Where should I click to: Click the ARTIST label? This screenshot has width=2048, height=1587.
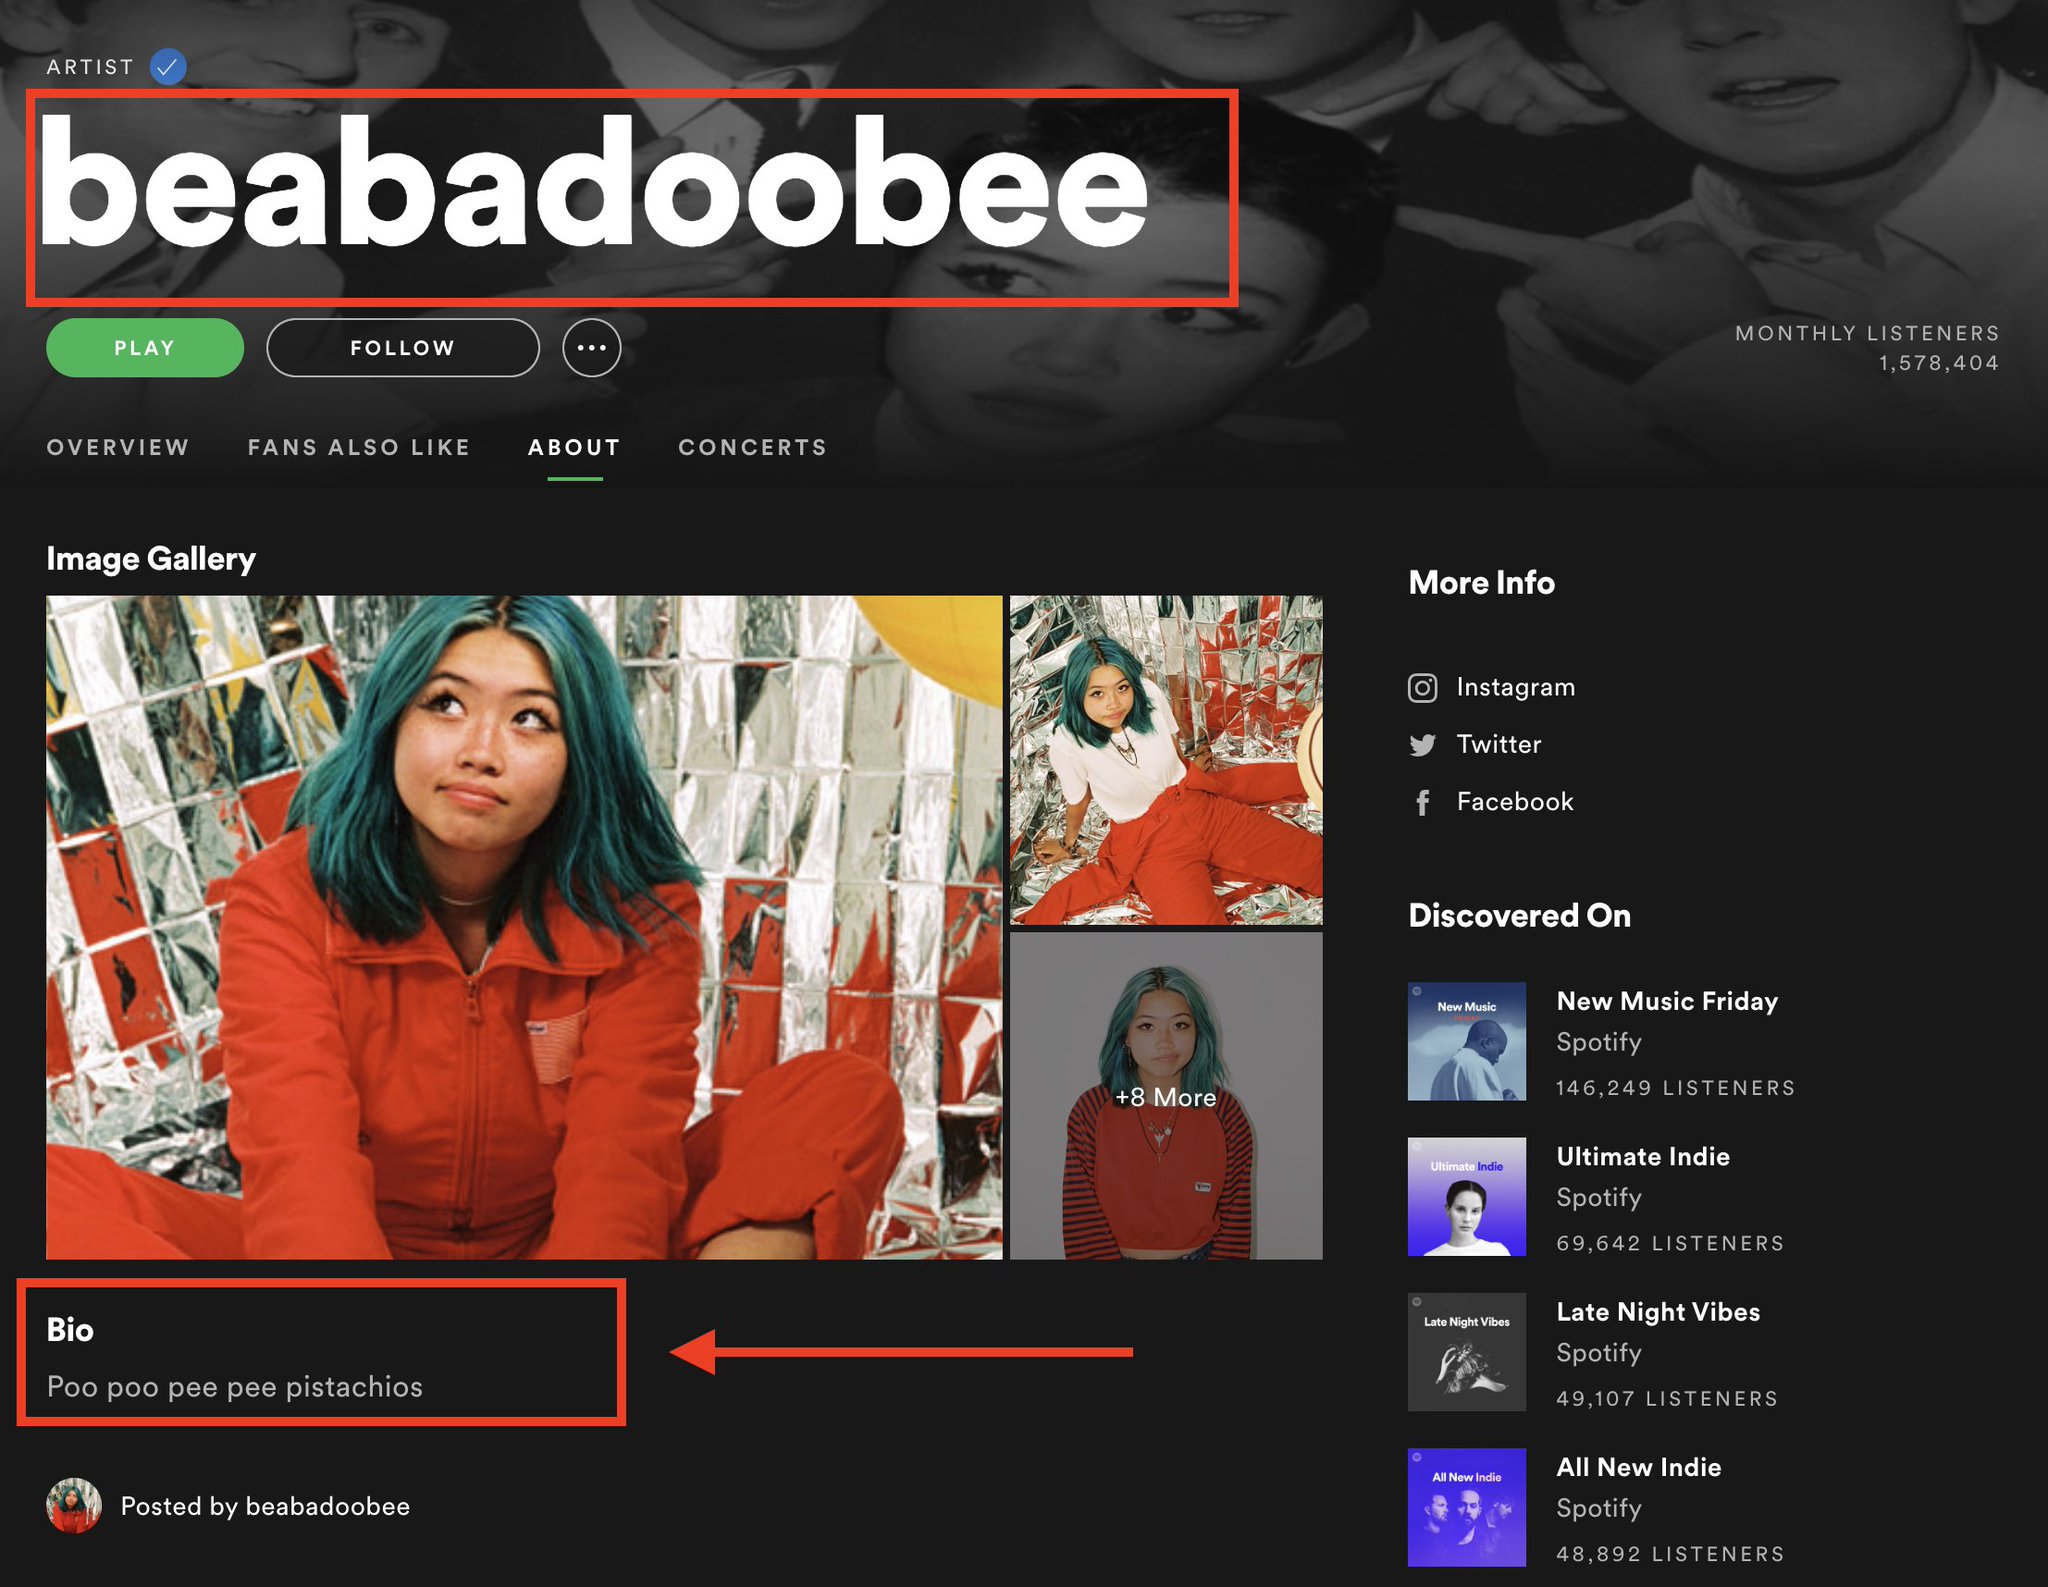[x=90, y=67]
